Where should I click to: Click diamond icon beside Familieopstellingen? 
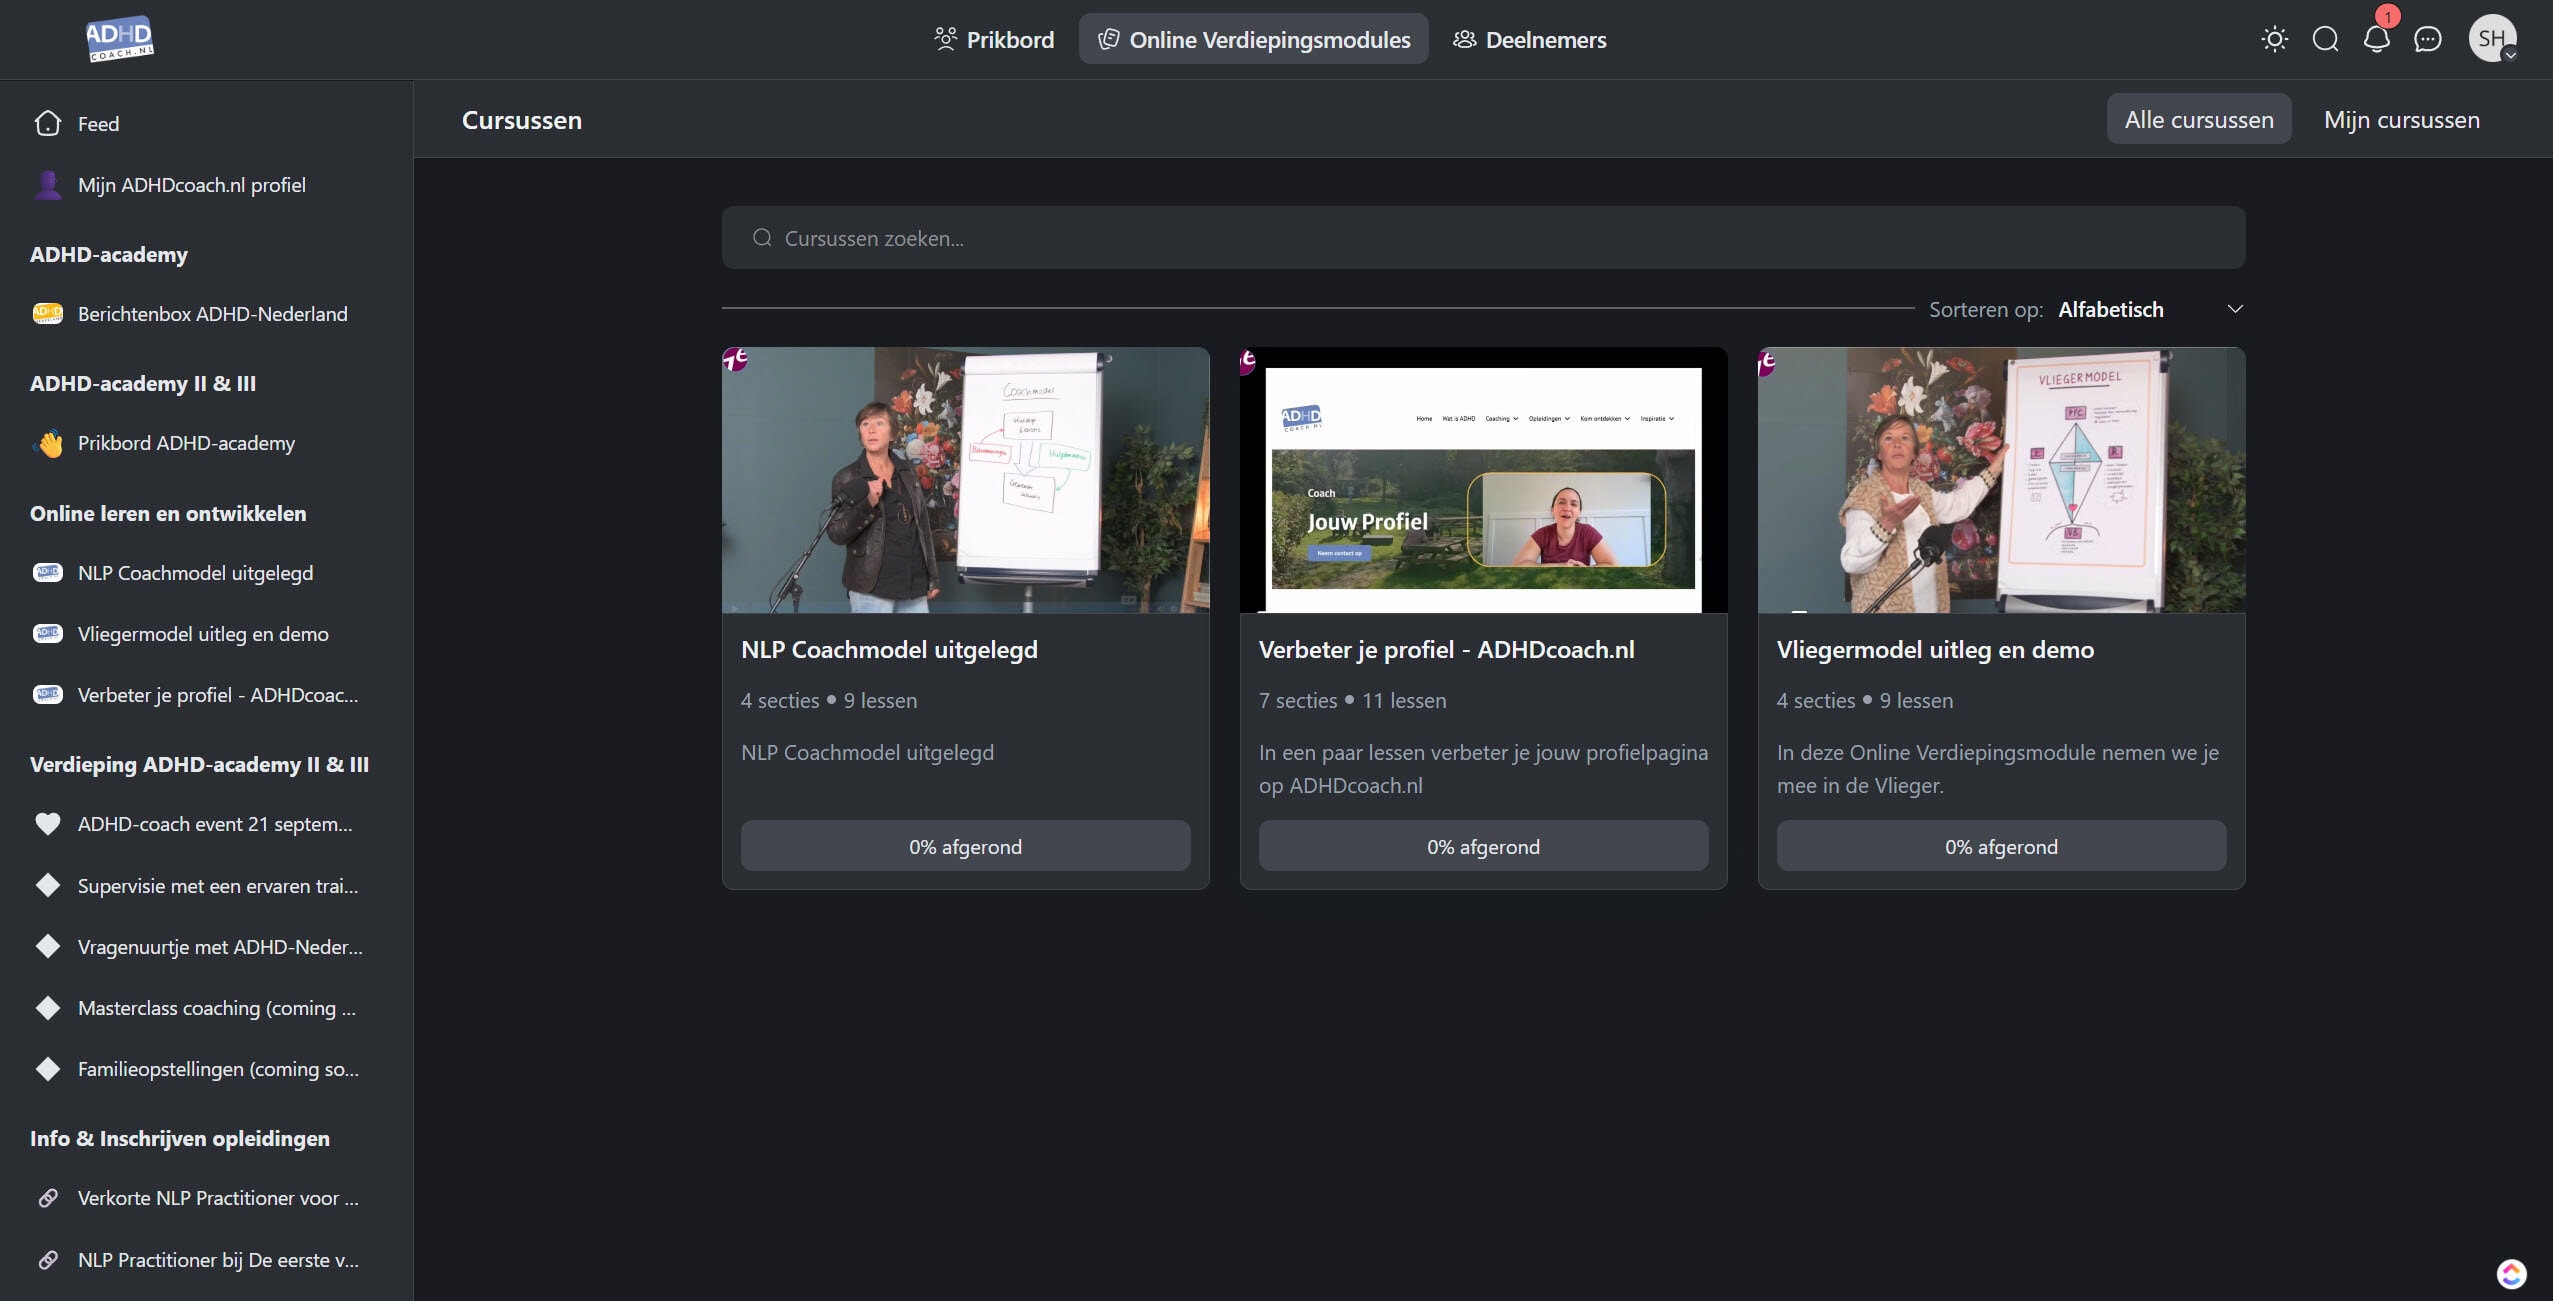[47, 1069]
